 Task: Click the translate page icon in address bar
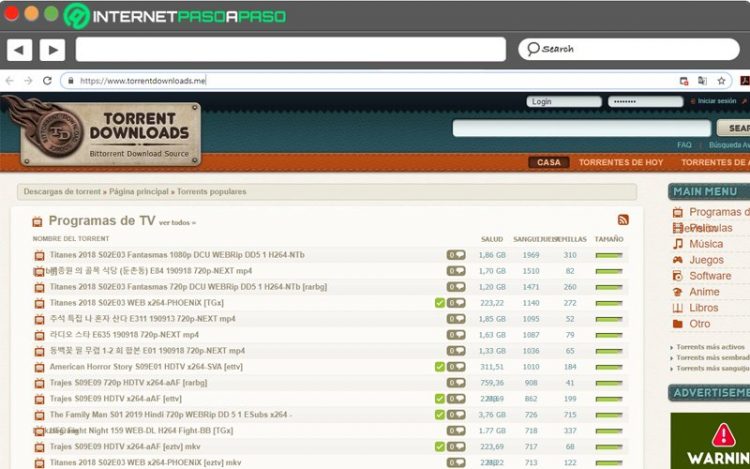click(702, 81)
